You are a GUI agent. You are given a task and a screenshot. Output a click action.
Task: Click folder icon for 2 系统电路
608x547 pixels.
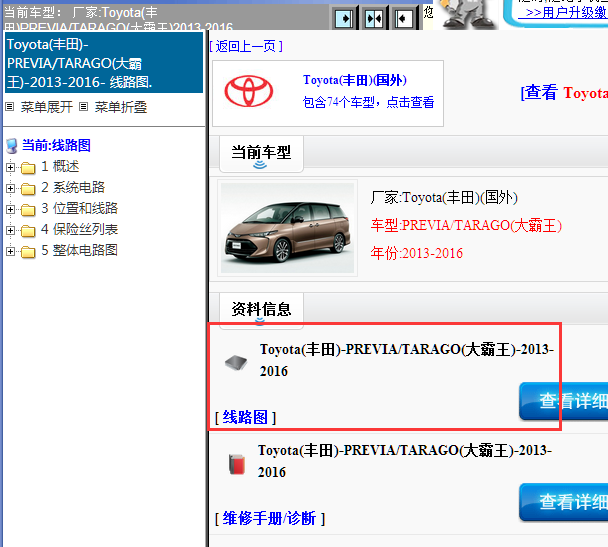[28, 188]
